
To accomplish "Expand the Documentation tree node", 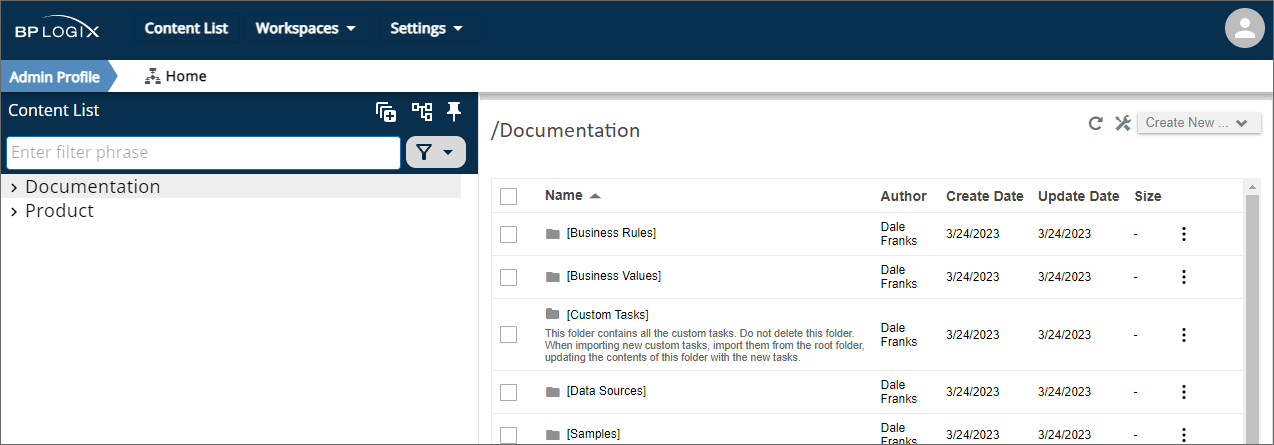I will pyautogui.click(x=14, y=187).
